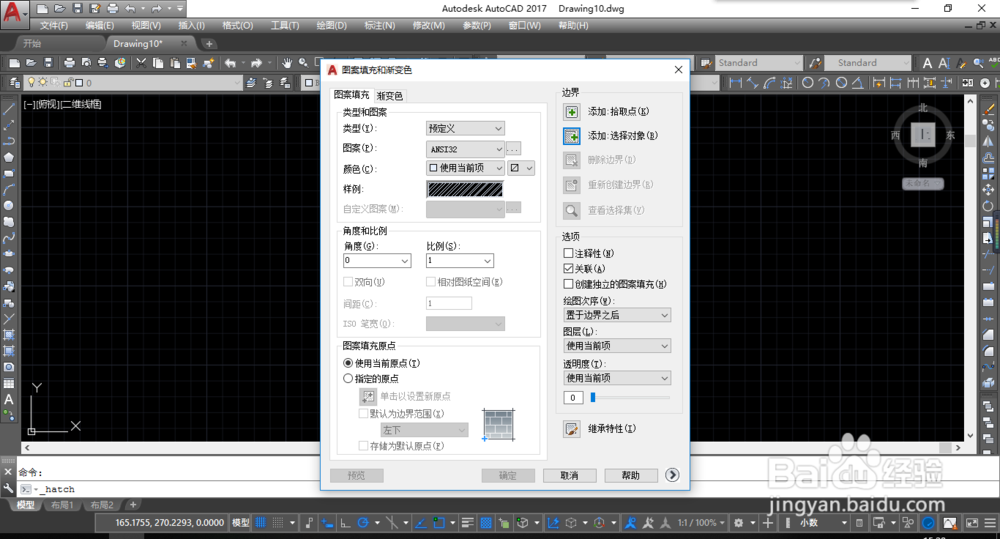Viewport: 1000px width, 539px height.
Task: Click the Help (帮助) button in dialog
Action: (x=631, y=475)
